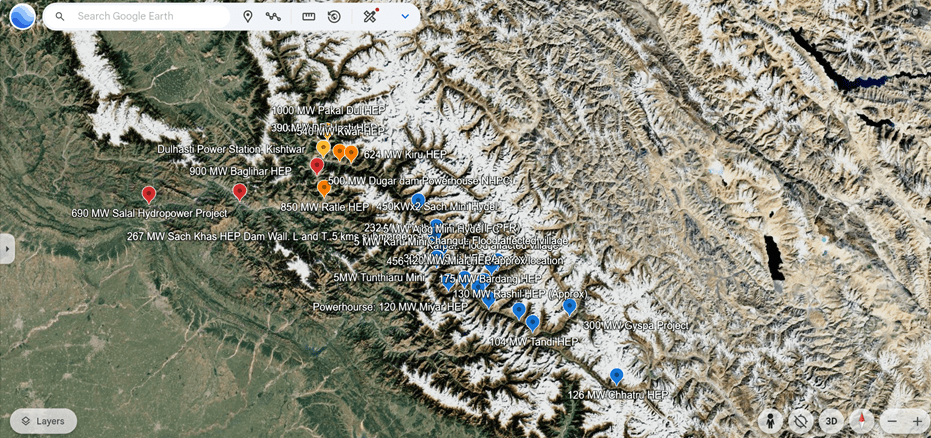Open historical imagery time tool
931x438 pixels.
point(334,17)
